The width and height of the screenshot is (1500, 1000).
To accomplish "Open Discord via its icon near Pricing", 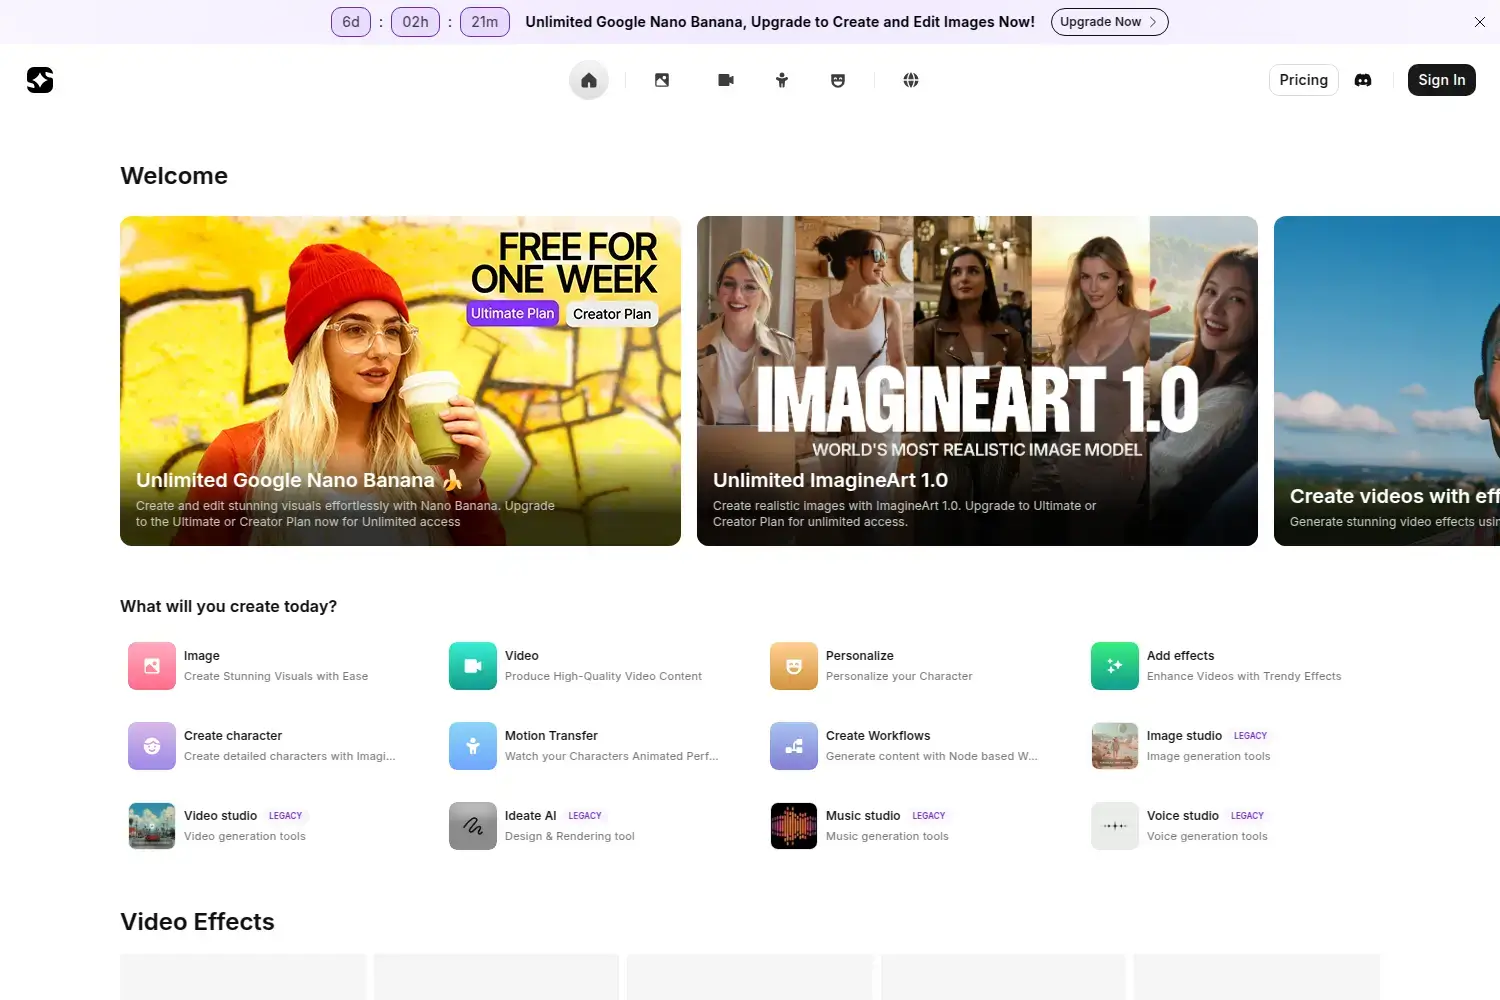I will [1363, 80].
